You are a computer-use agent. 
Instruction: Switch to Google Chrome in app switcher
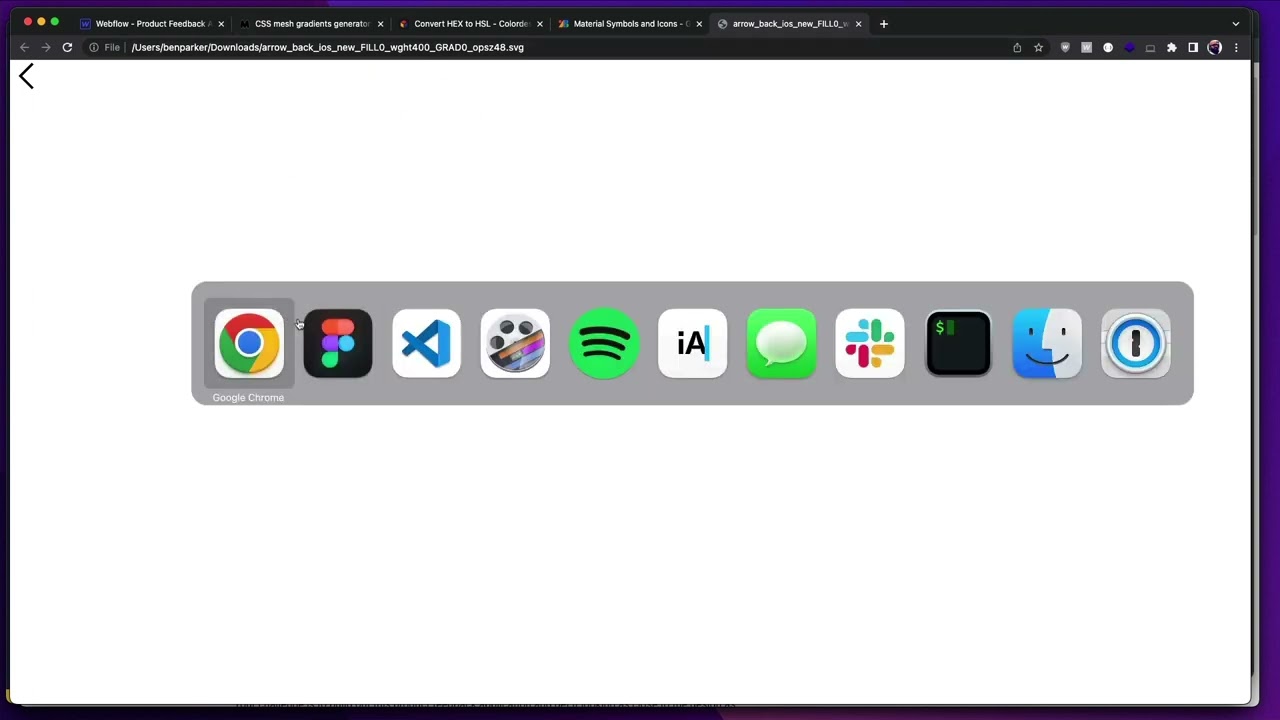click(249, 344)
